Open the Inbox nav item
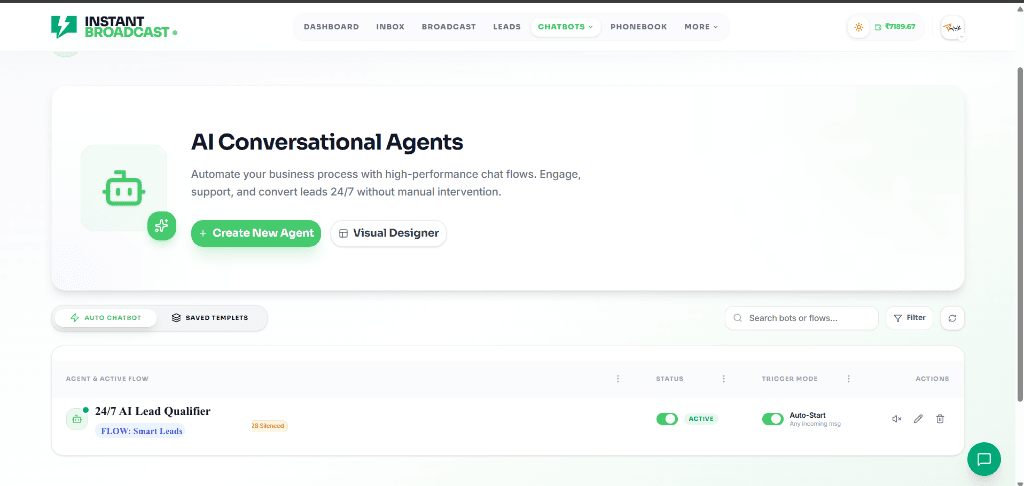 391,27
